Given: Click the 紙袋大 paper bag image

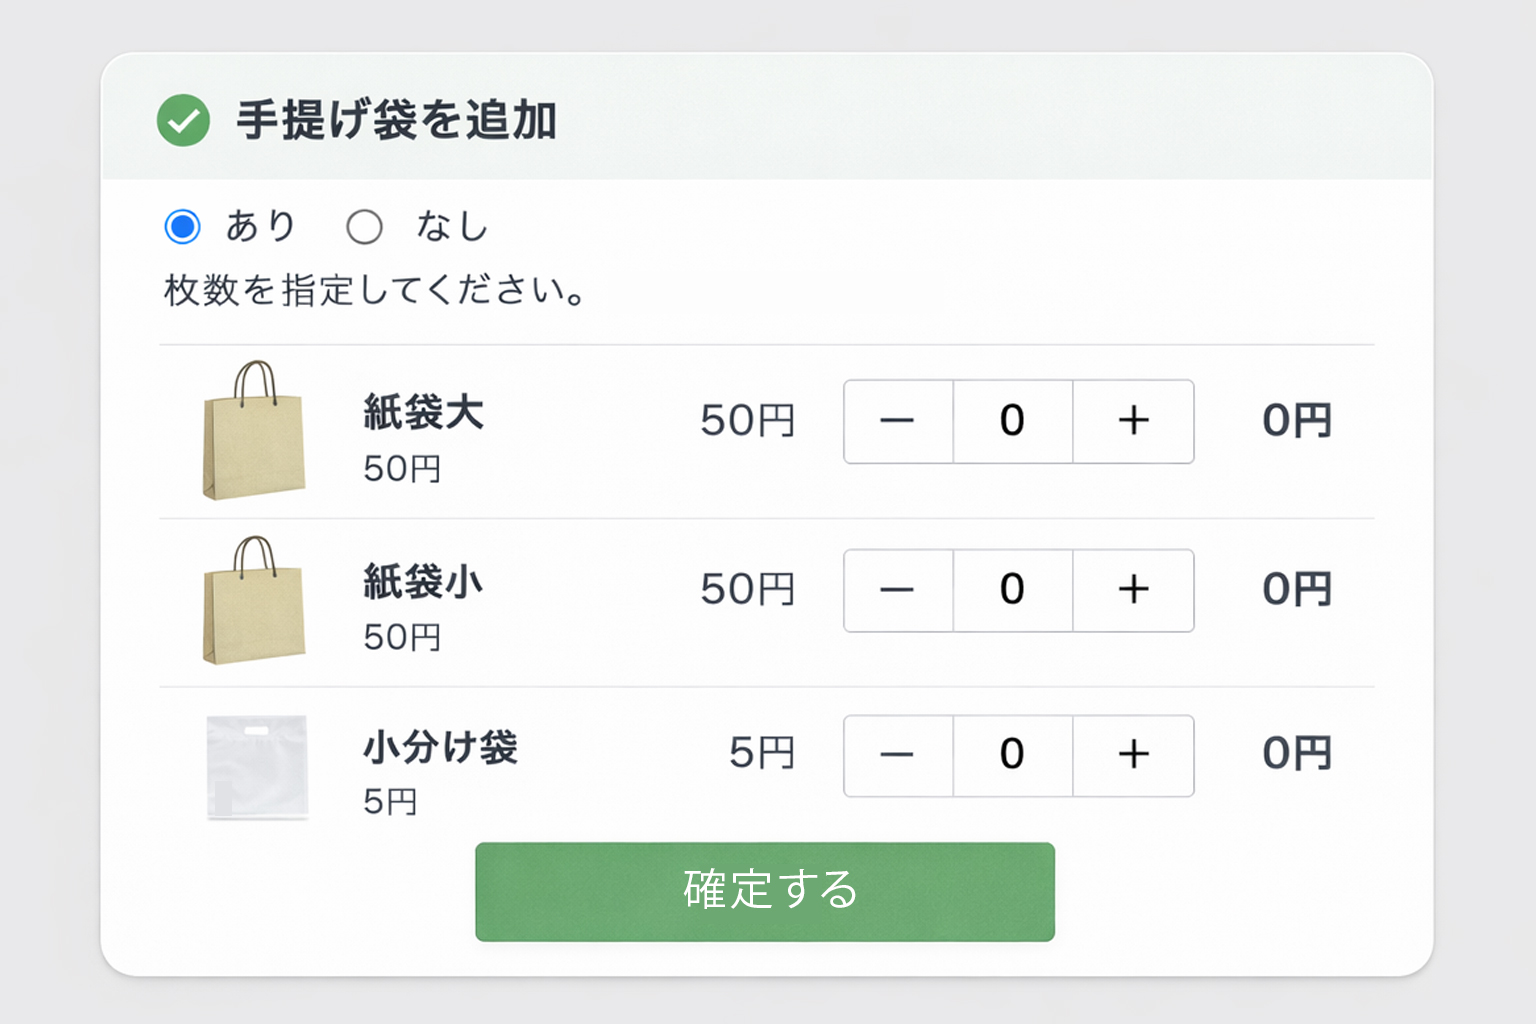Looking at the screenshot, I should pyautogui.click(x=254, y=431).
